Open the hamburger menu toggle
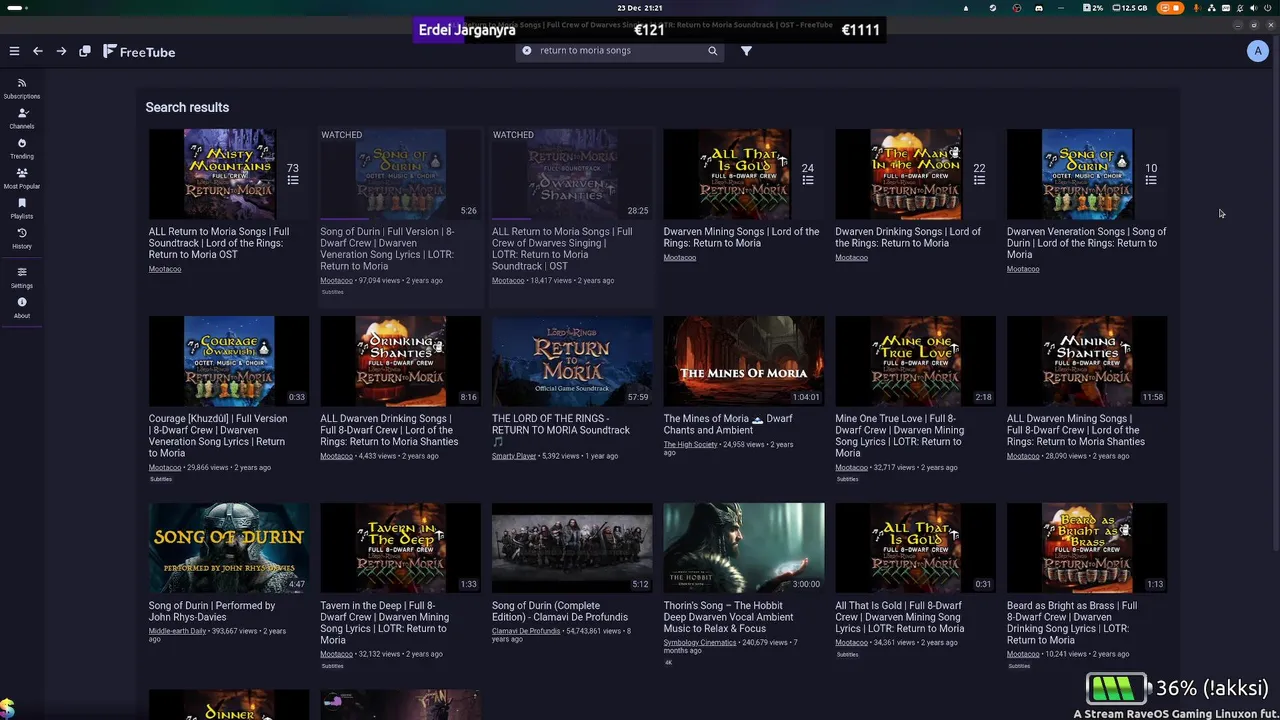 14,51
